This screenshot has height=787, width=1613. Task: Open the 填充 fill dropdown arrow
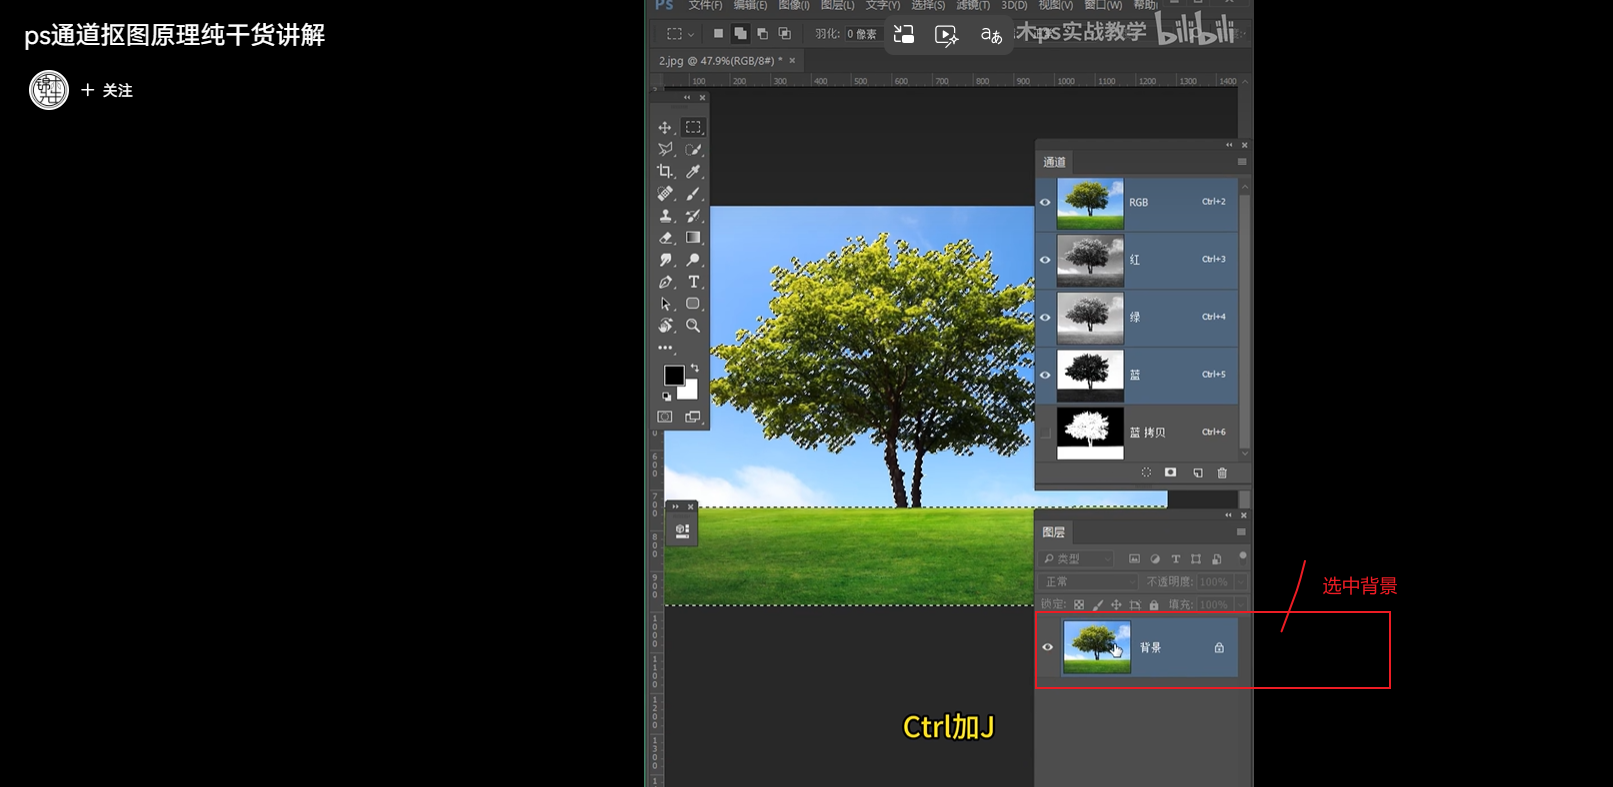pyautogui.click(x=1241, y=605)
